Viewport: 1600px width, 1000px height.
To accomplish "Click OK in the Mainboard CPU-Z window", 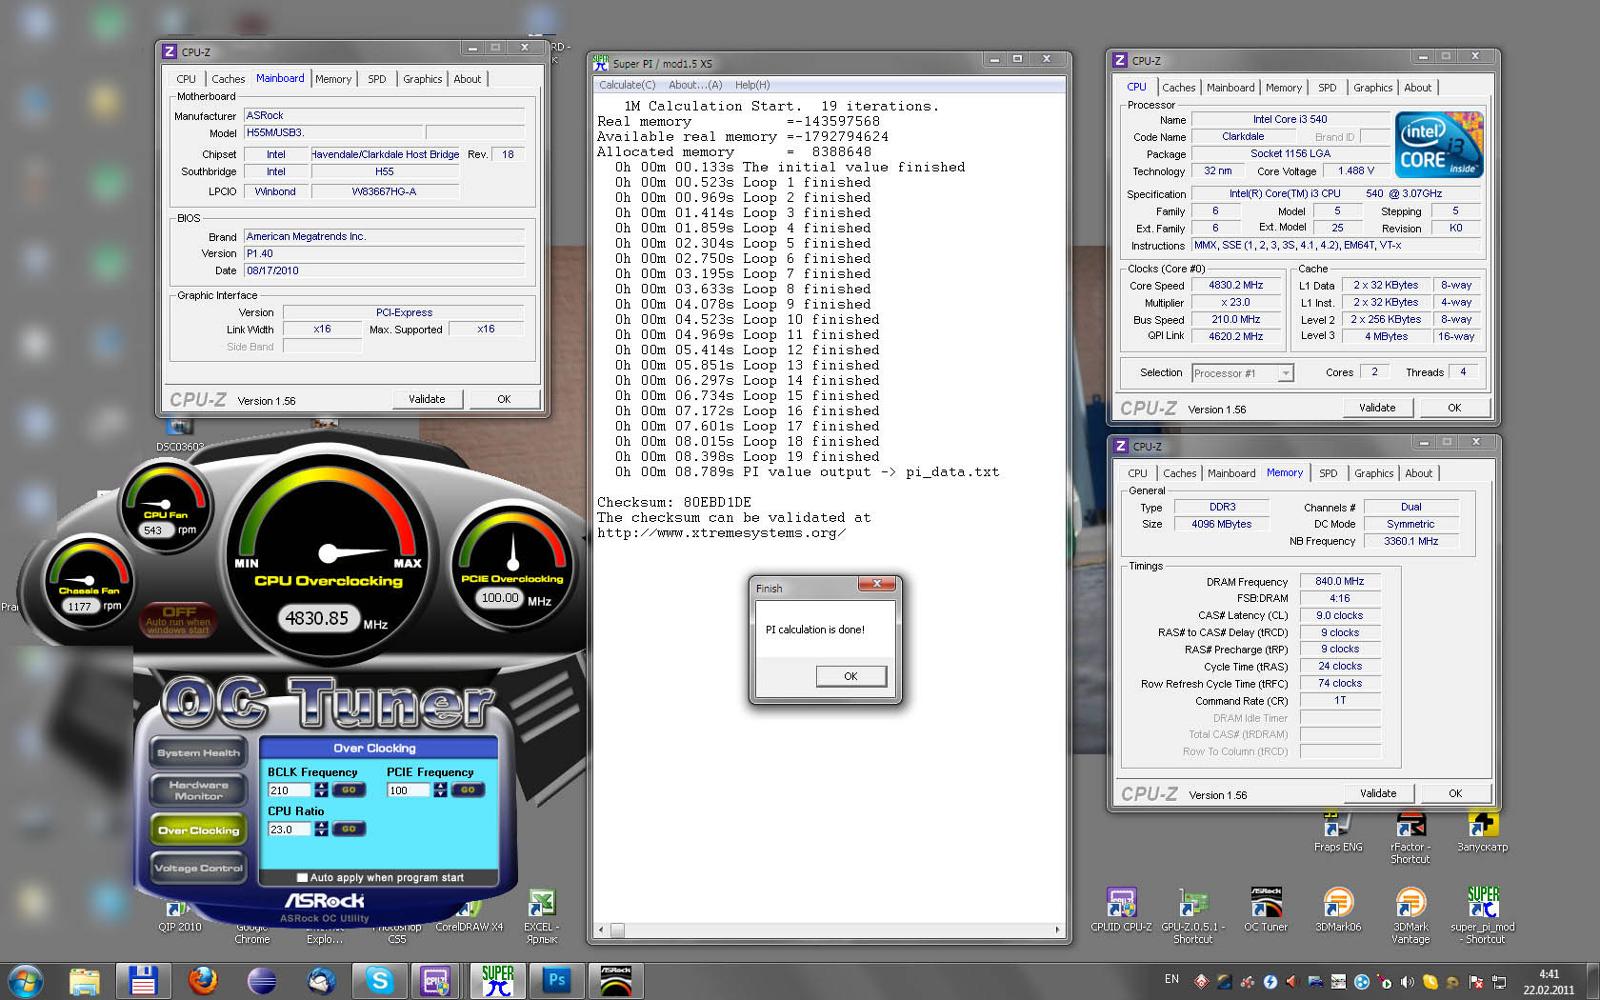I will coord(504,399).
